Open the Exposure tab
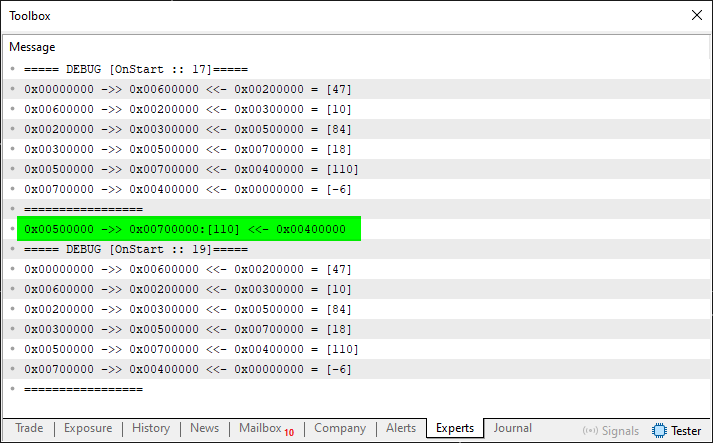The height and width of the screenshot is (443, 713). pyautogui.click(x=88, y=428)
